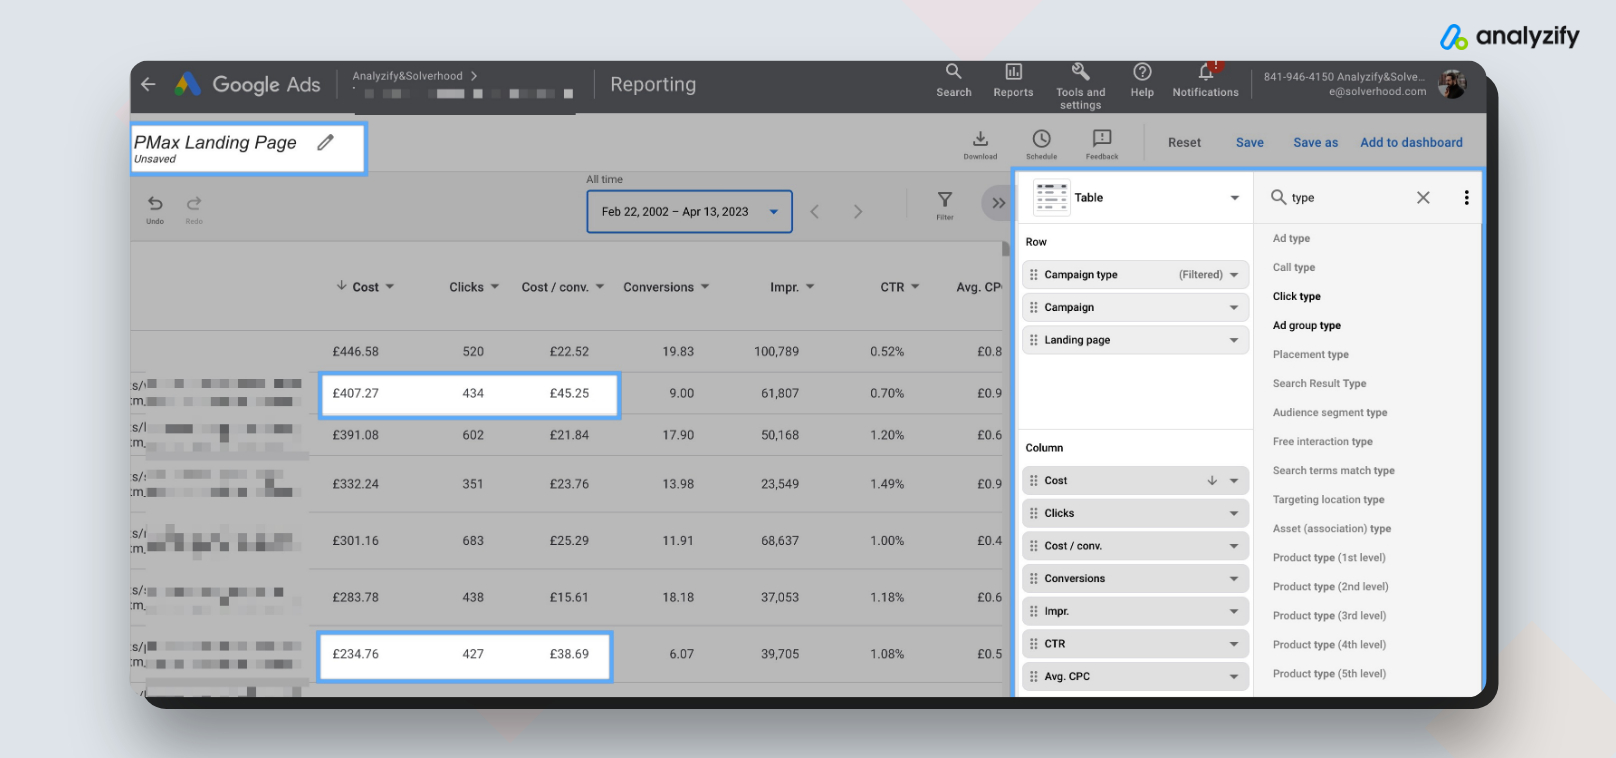Click the type search input field
The width and height of the screenshot is (1616, 758).
tap(1347, 198)
